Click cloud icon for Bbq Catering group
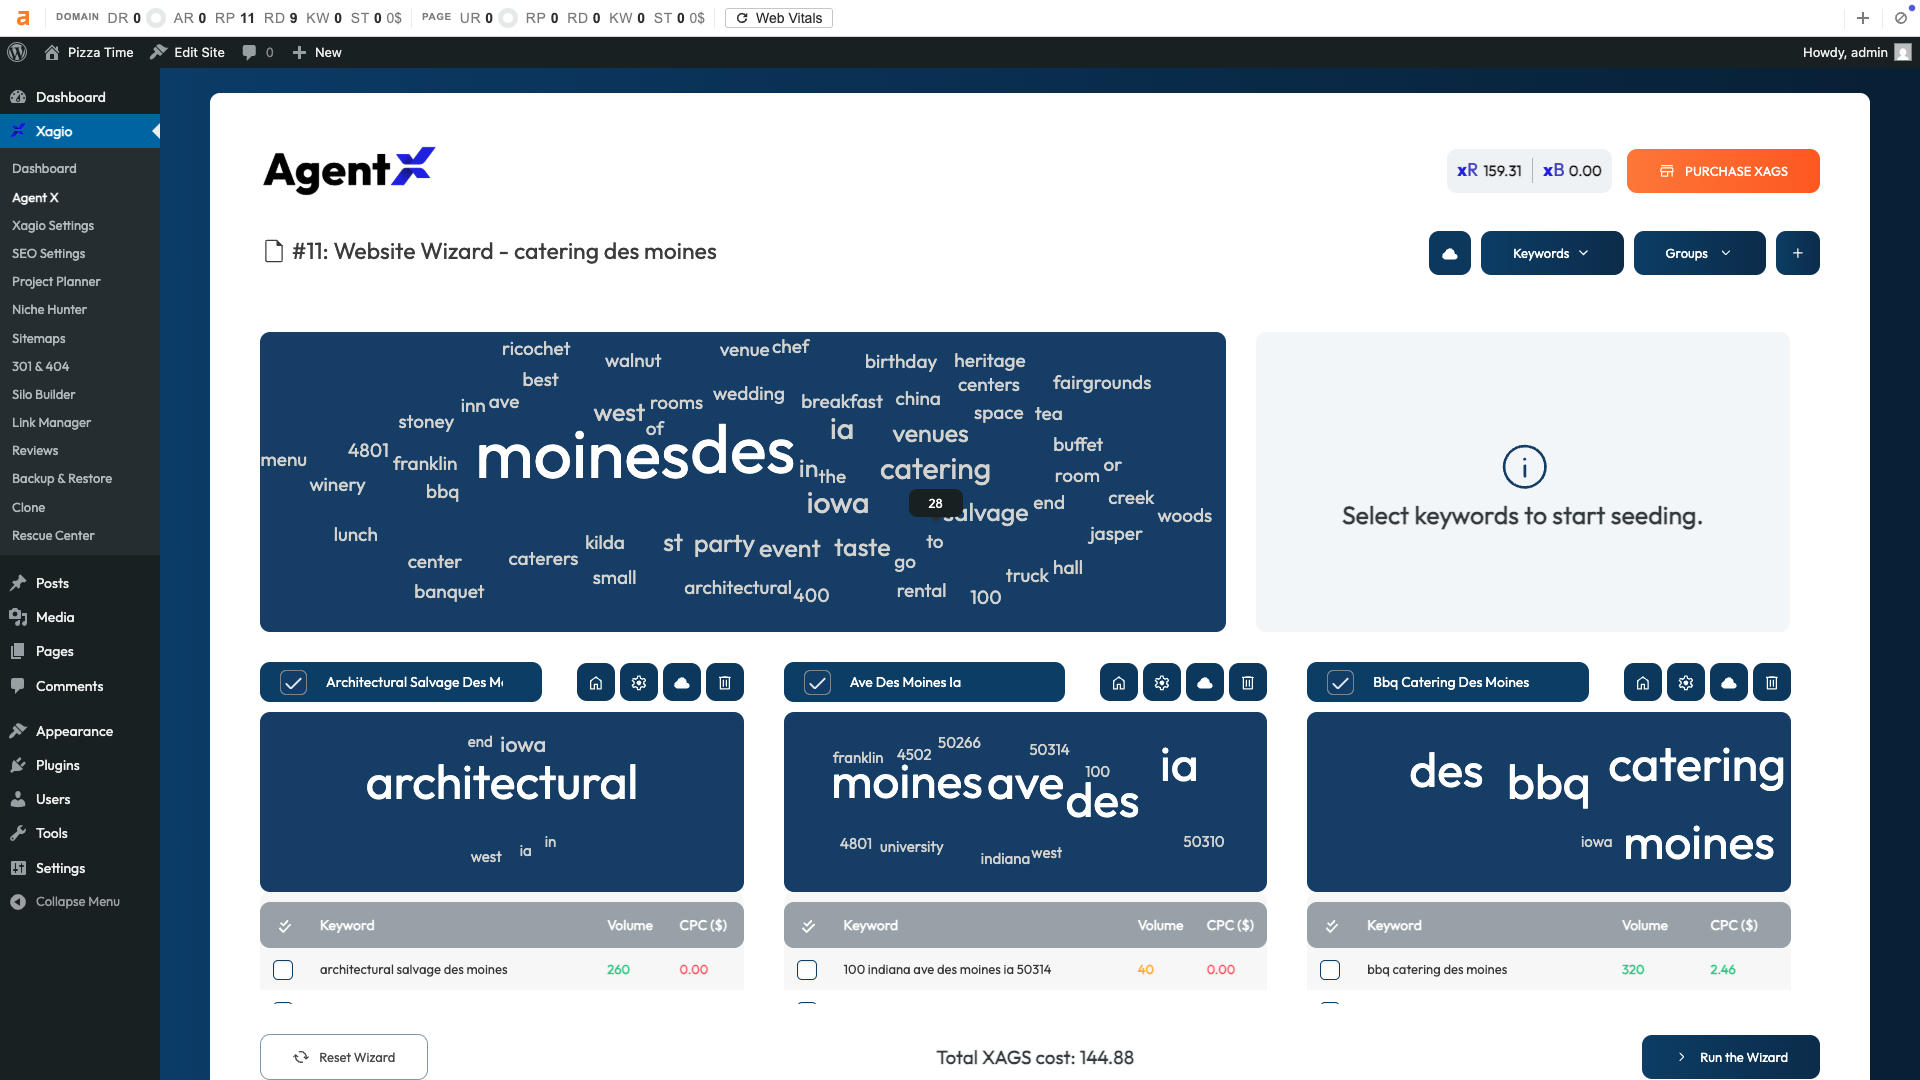 pyautogui.click(x=1729, y=683)
